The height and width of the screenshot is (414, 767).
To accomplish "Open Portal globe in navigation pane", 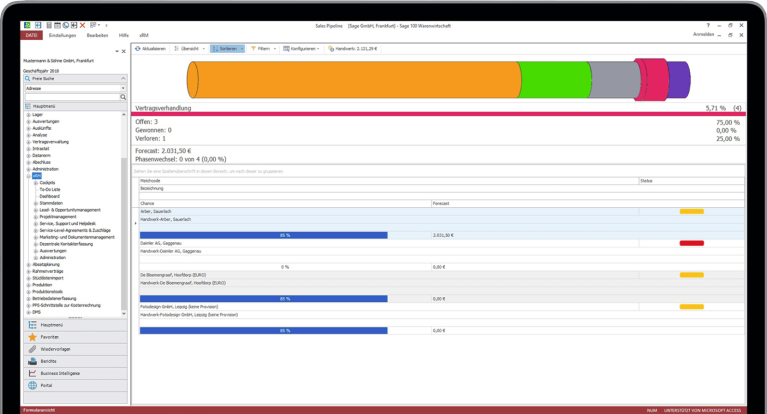I will click(33, 385).
